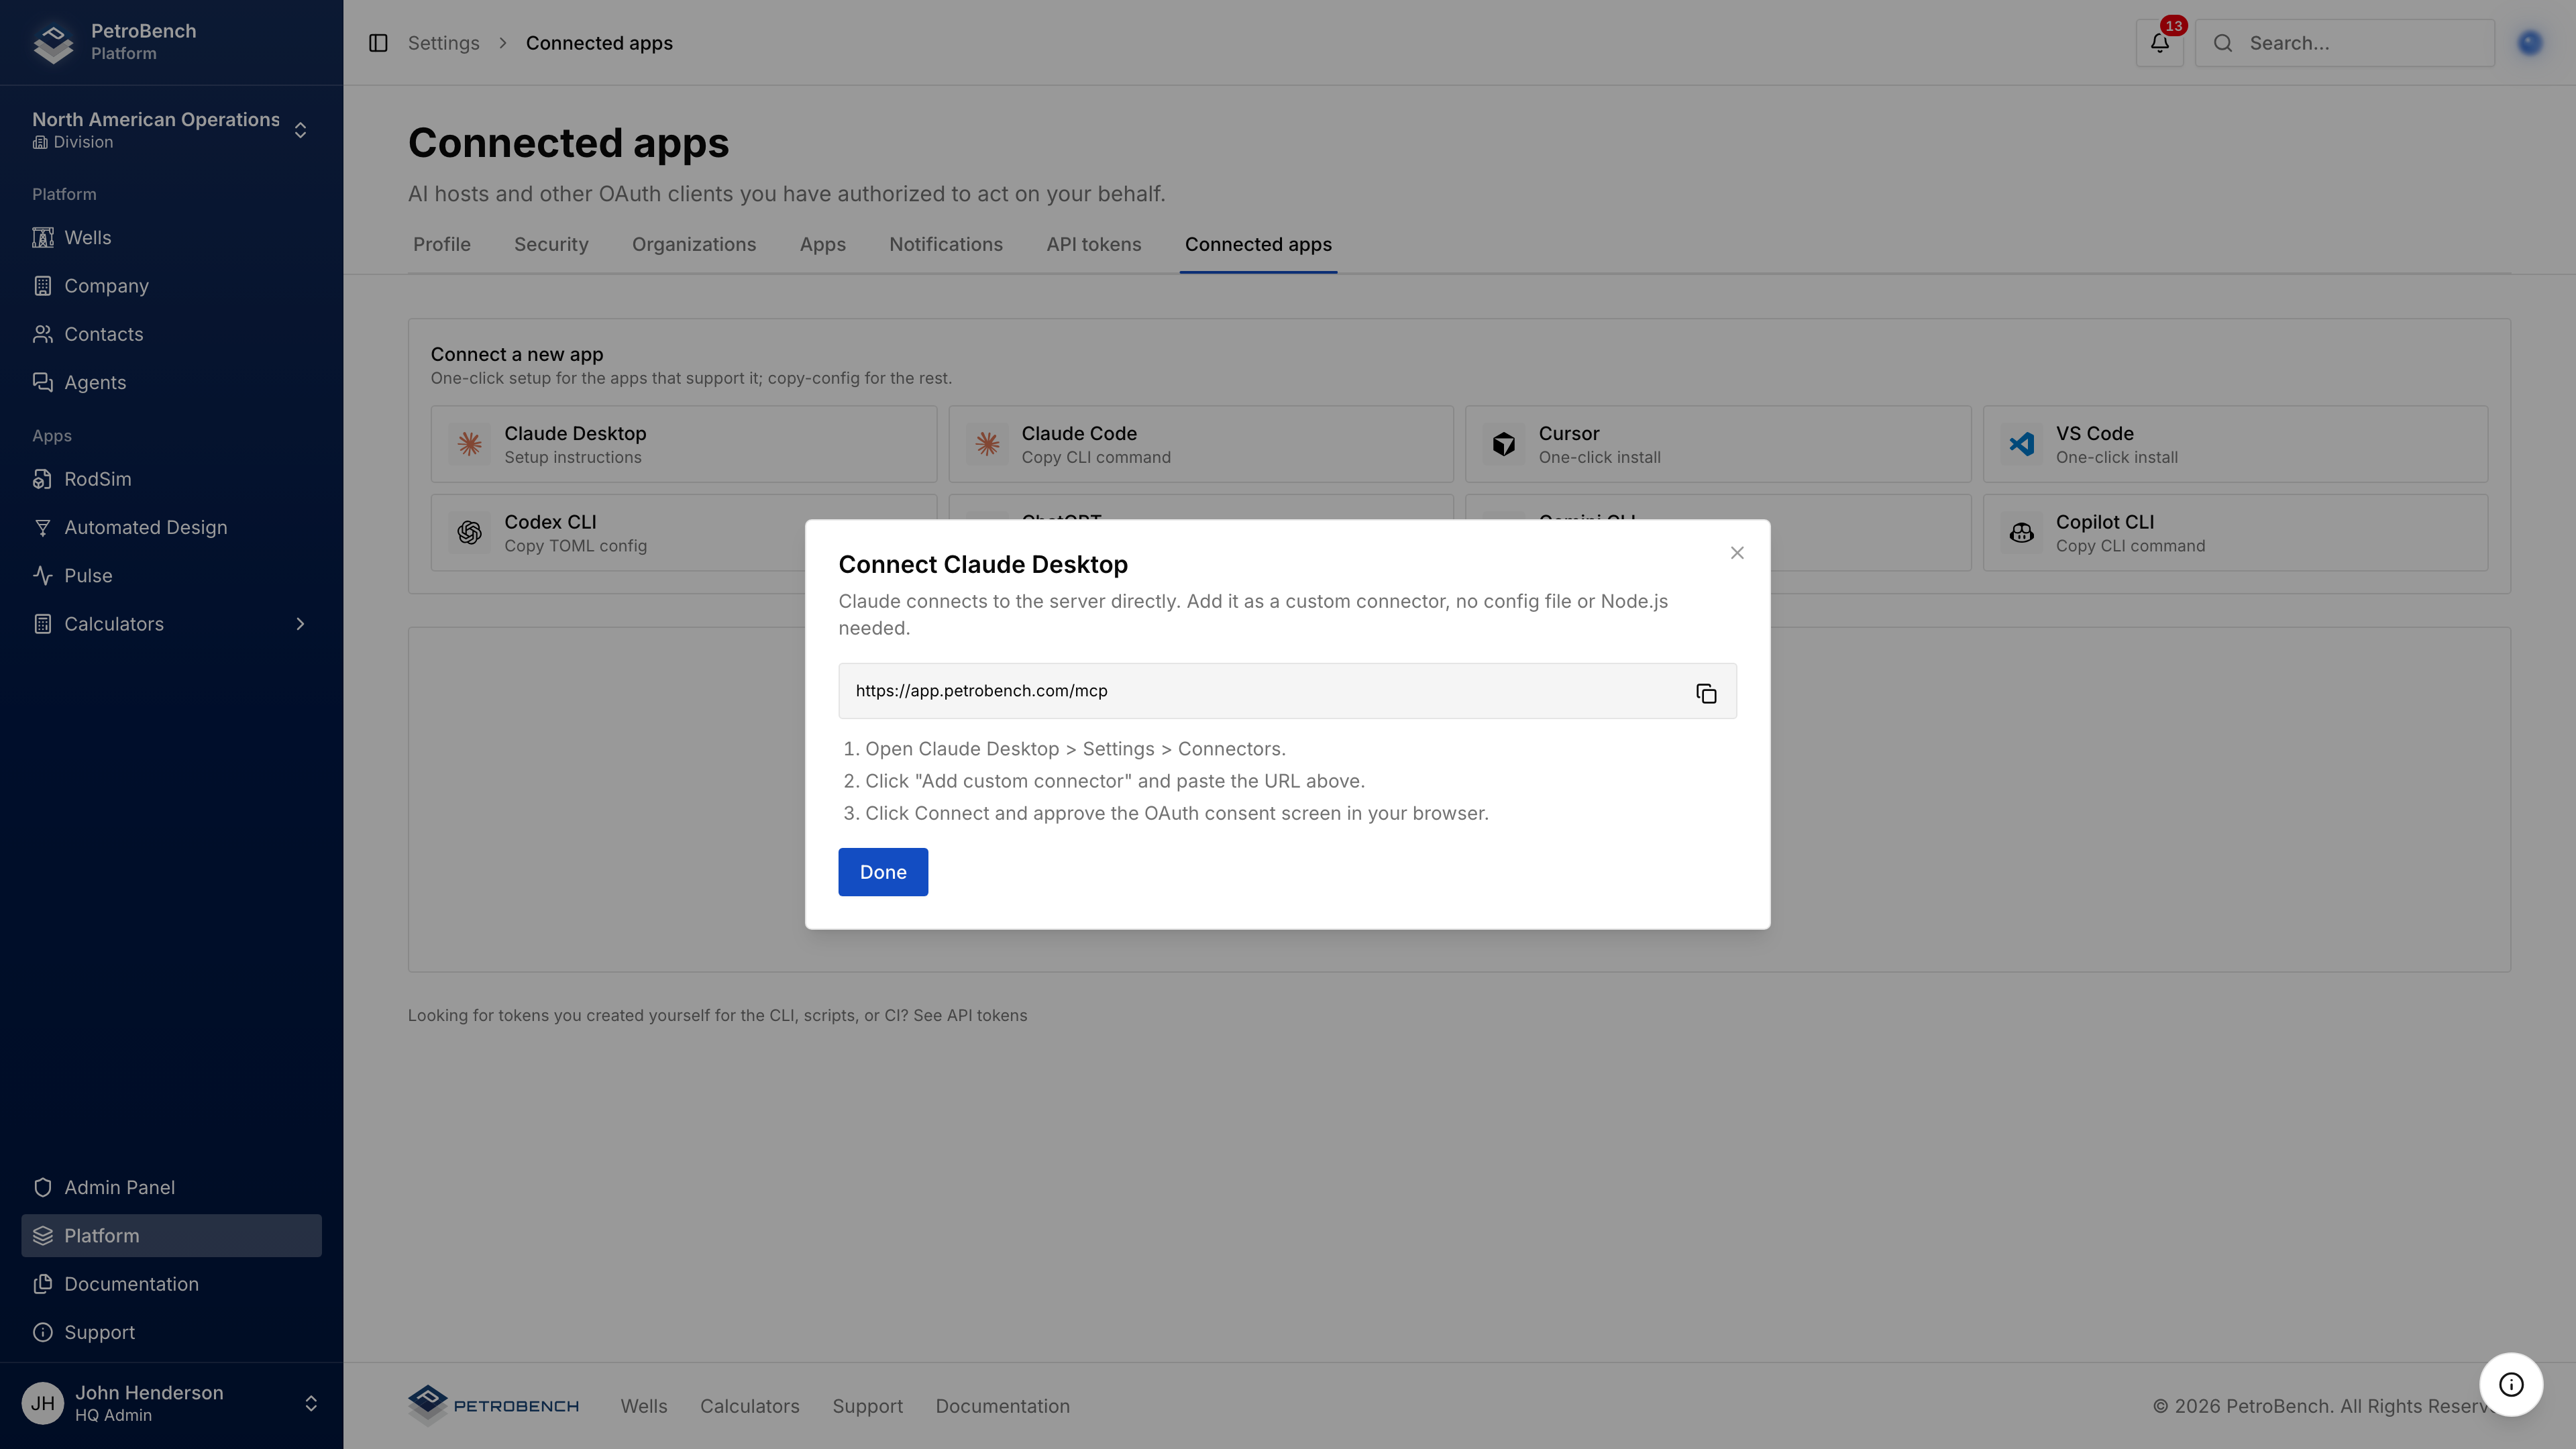Switch to the Apps tab
2576x1449 pixels.
pyautogui.click(x=822, y=245)
